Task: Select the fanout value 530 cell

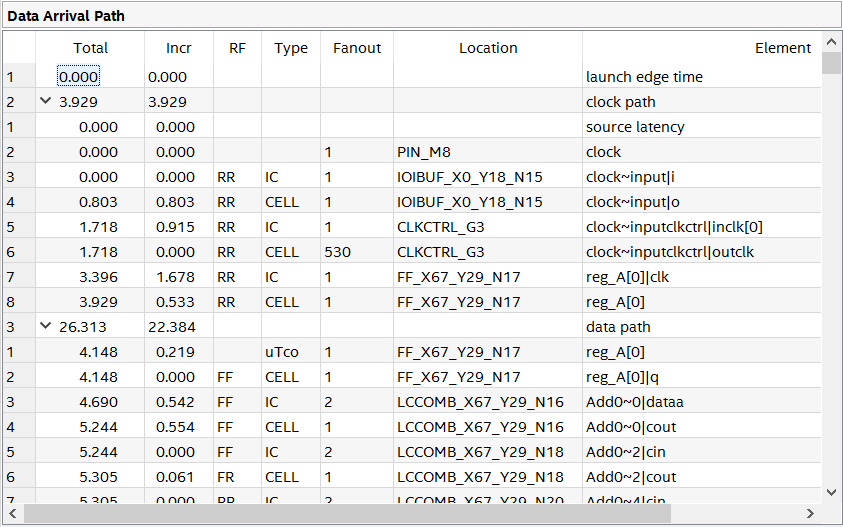Action: click(357, 252)
